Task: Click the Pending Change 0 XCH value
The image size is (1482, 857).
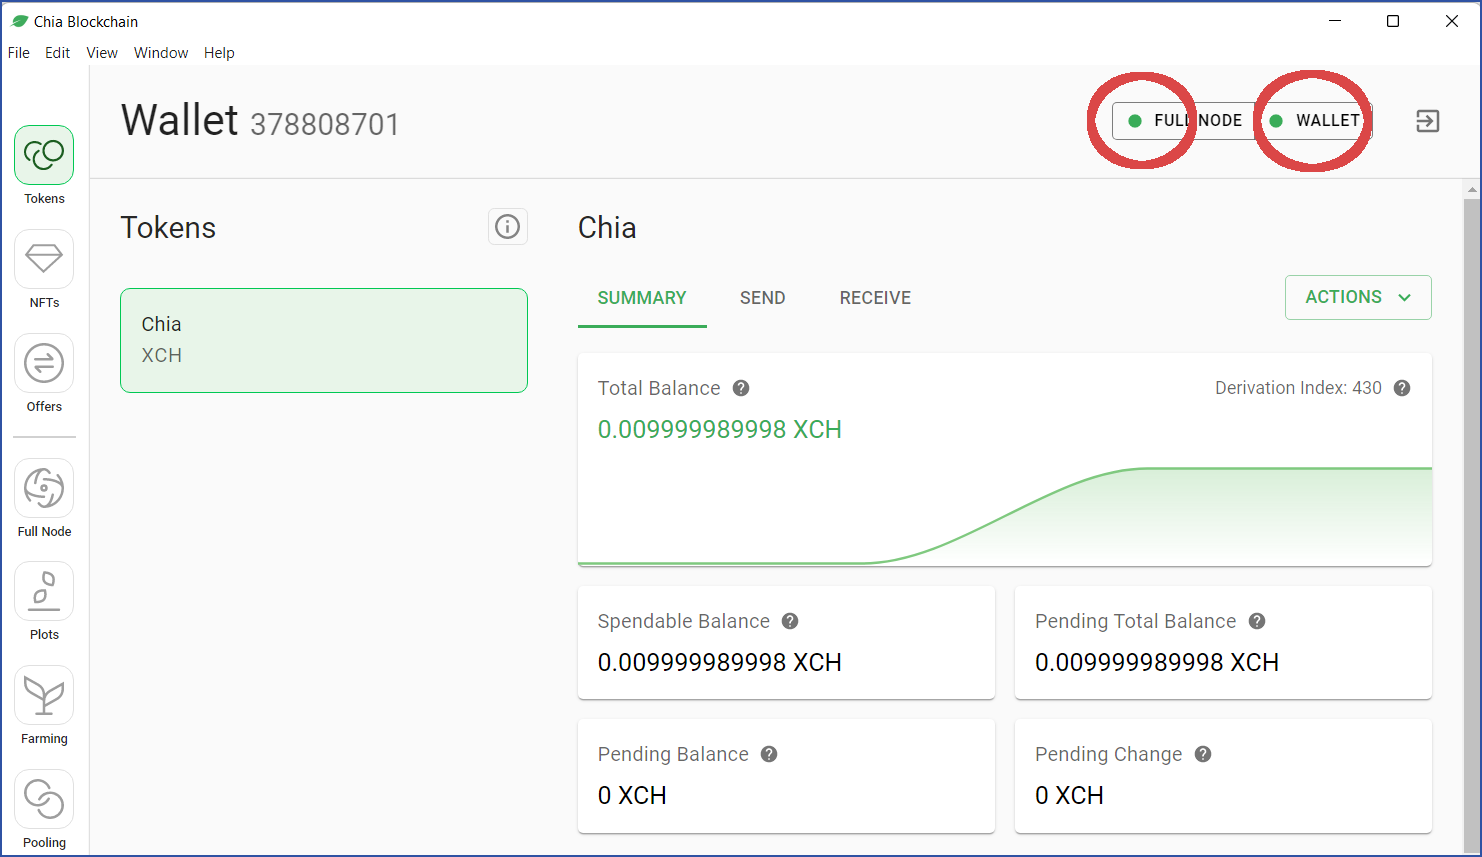Action: click(x=1069, y=795)
